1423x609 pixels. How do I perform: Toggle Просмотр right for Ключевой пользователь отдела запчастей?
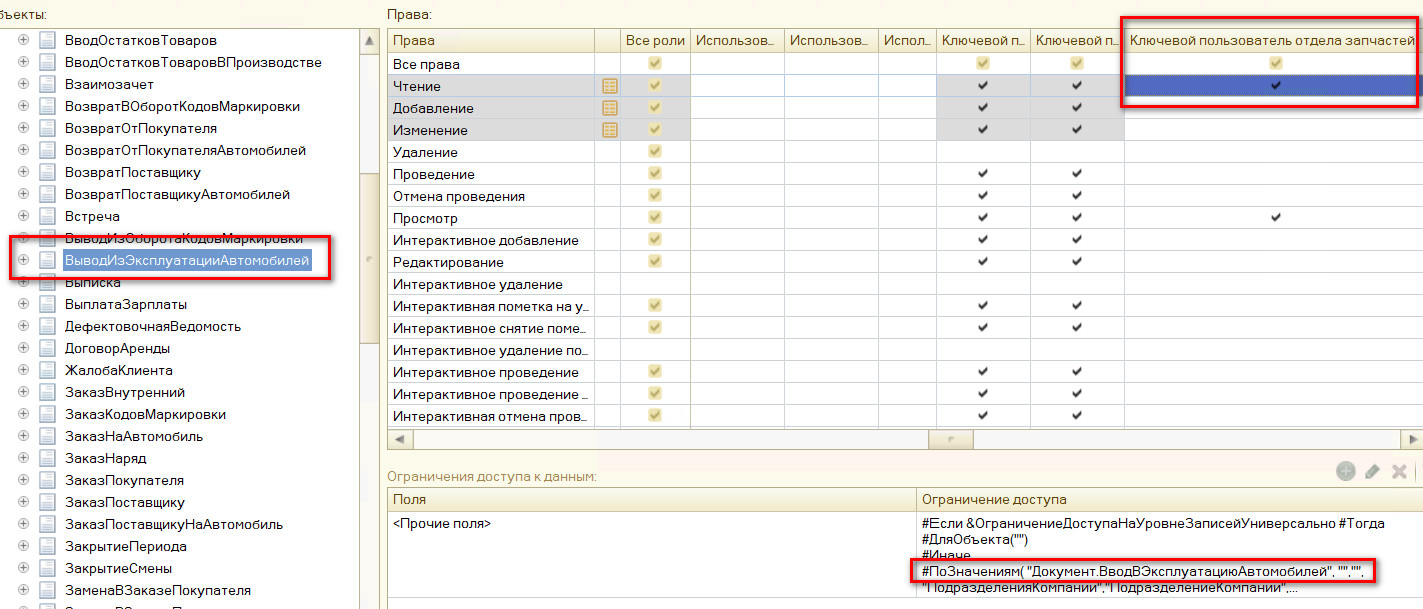tap(1275, 218)
